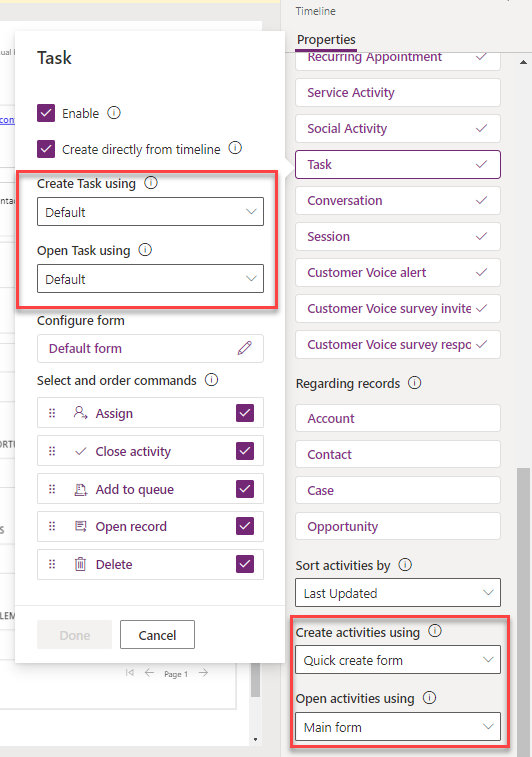Image resolution: width=532 pixels, height=757 pixels.
Task: Uncheck the Close activity command checkbox
Action: 245,451
